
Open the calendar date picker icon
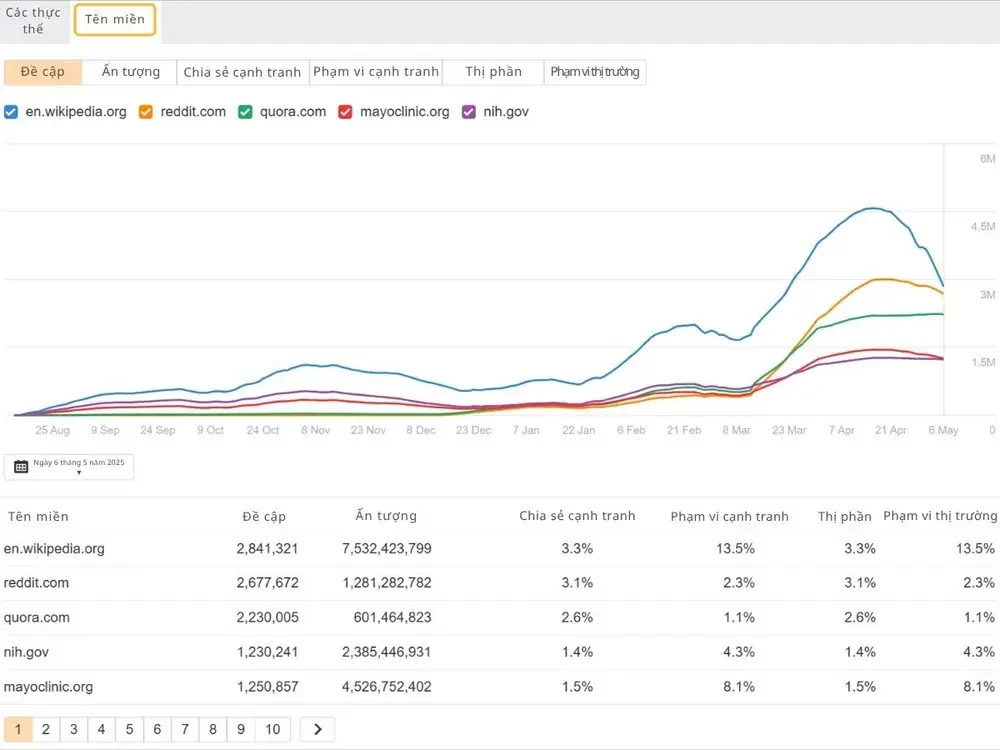(21, 467)
